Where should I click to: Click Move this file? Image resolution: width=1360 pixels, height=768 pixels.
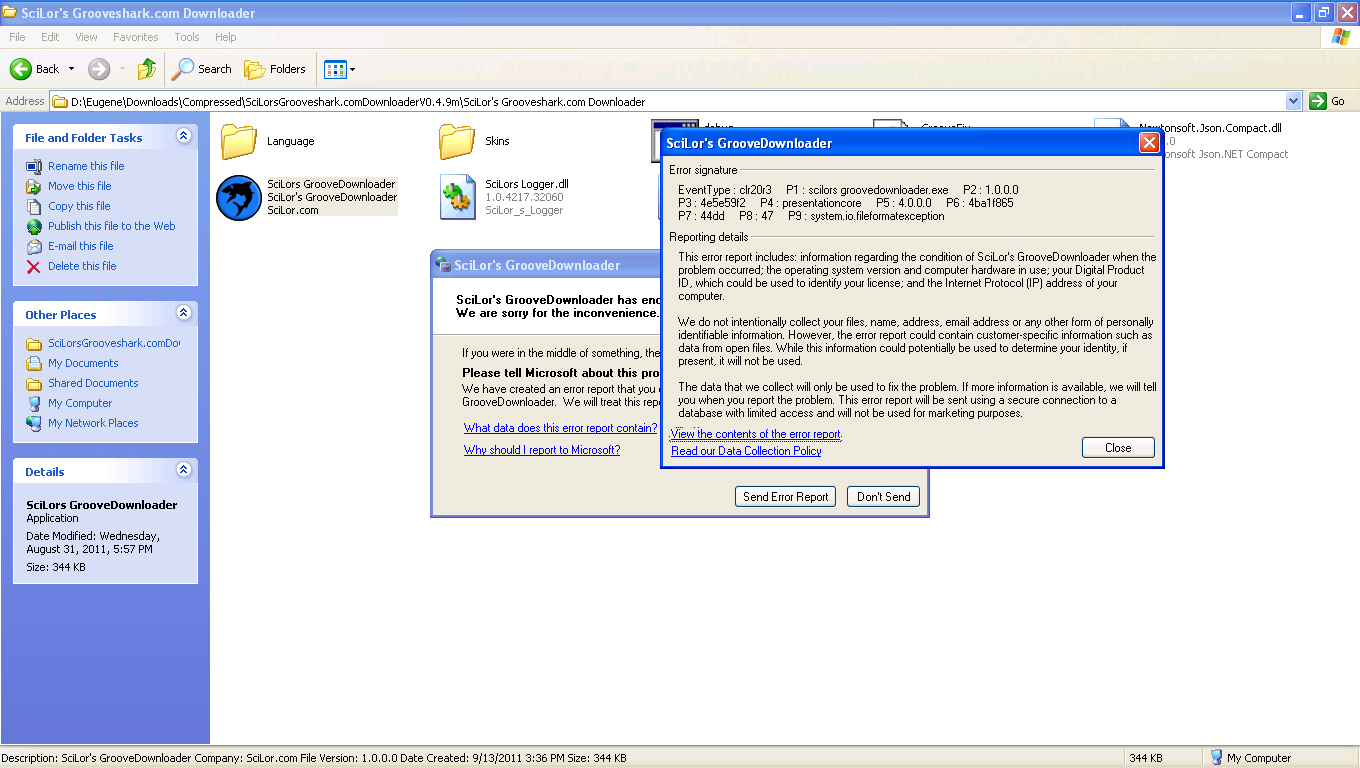[x=80, y=186]
